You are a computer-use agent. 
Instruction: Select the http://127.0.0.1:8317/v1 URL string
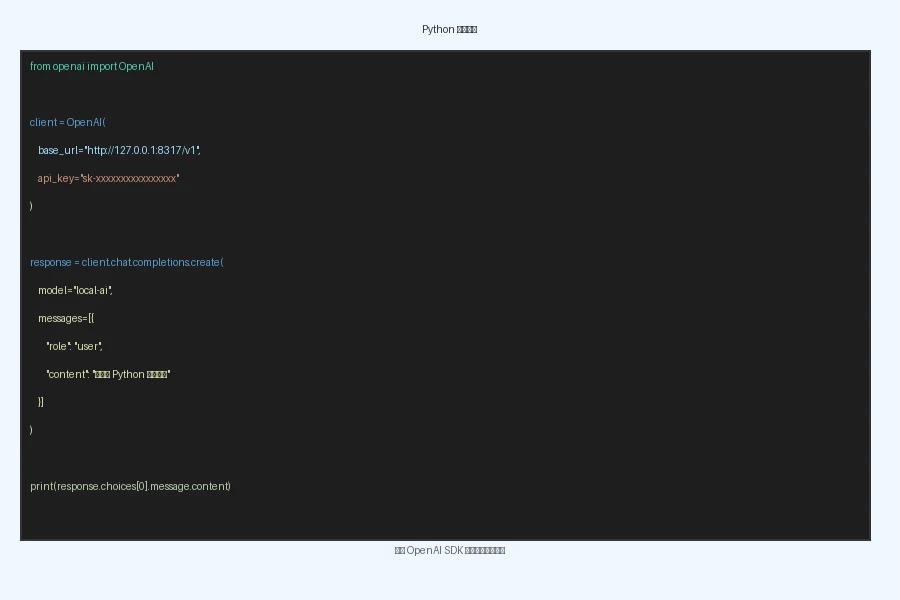(143, 151)
